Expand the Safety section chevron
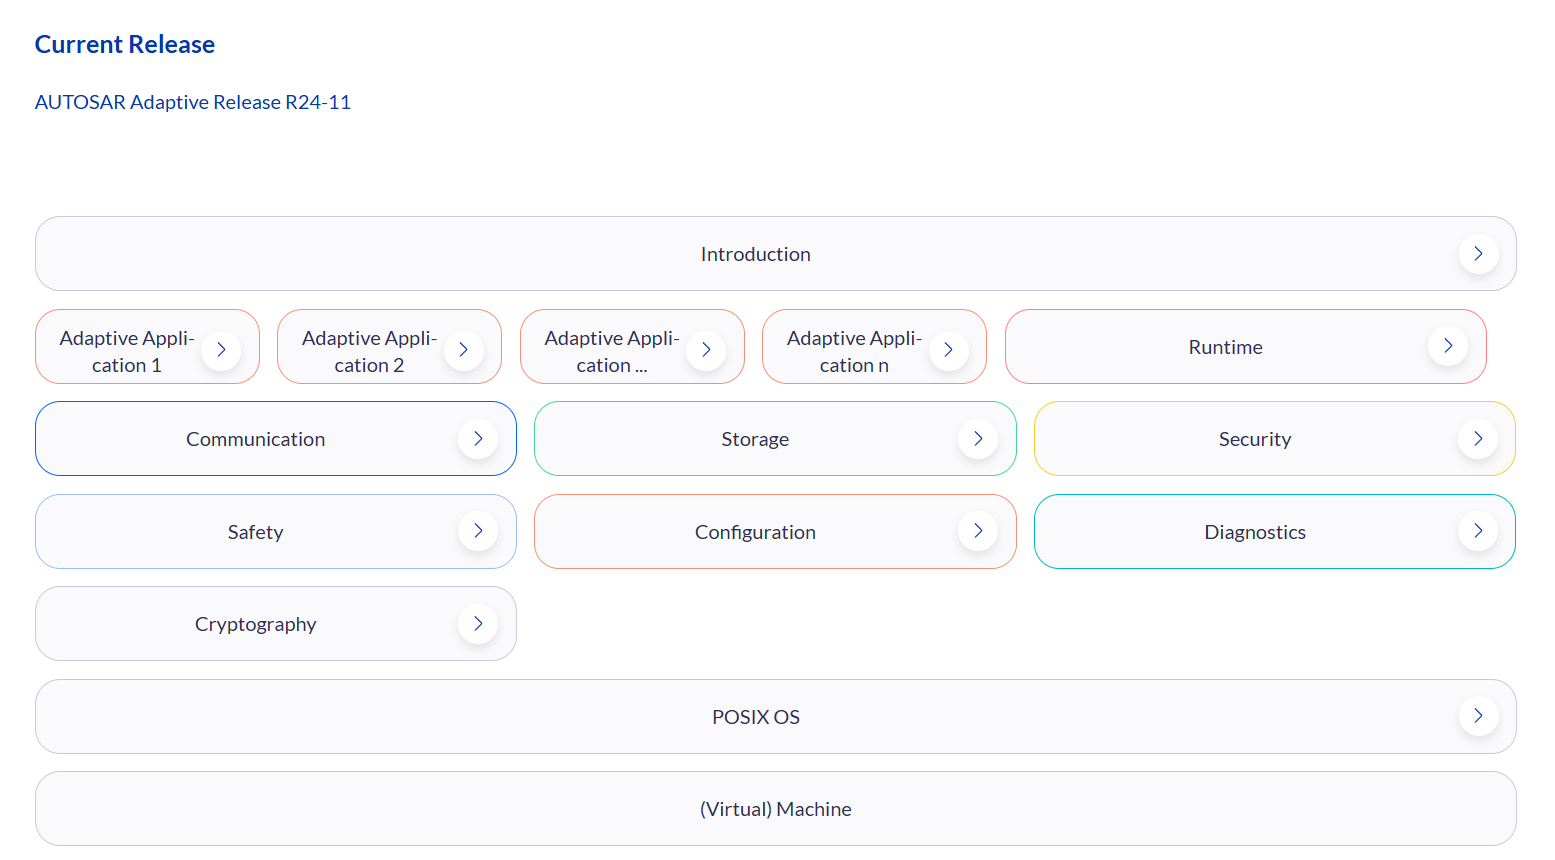1555x860 pixels. click(478, 531)
